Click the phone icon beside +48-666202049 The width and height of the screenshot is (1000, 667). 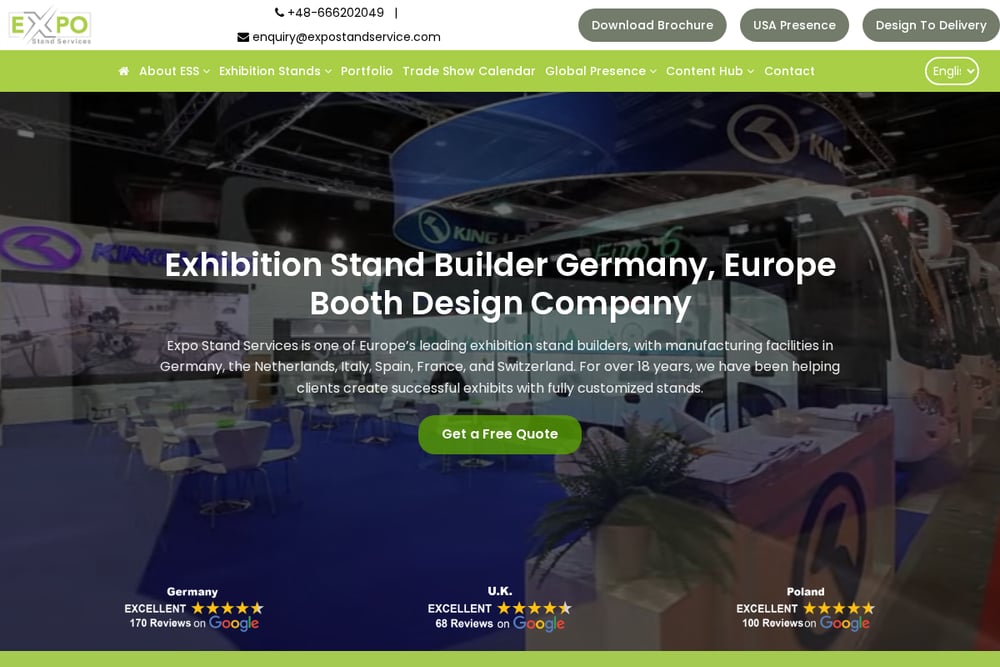pos(279,12)
